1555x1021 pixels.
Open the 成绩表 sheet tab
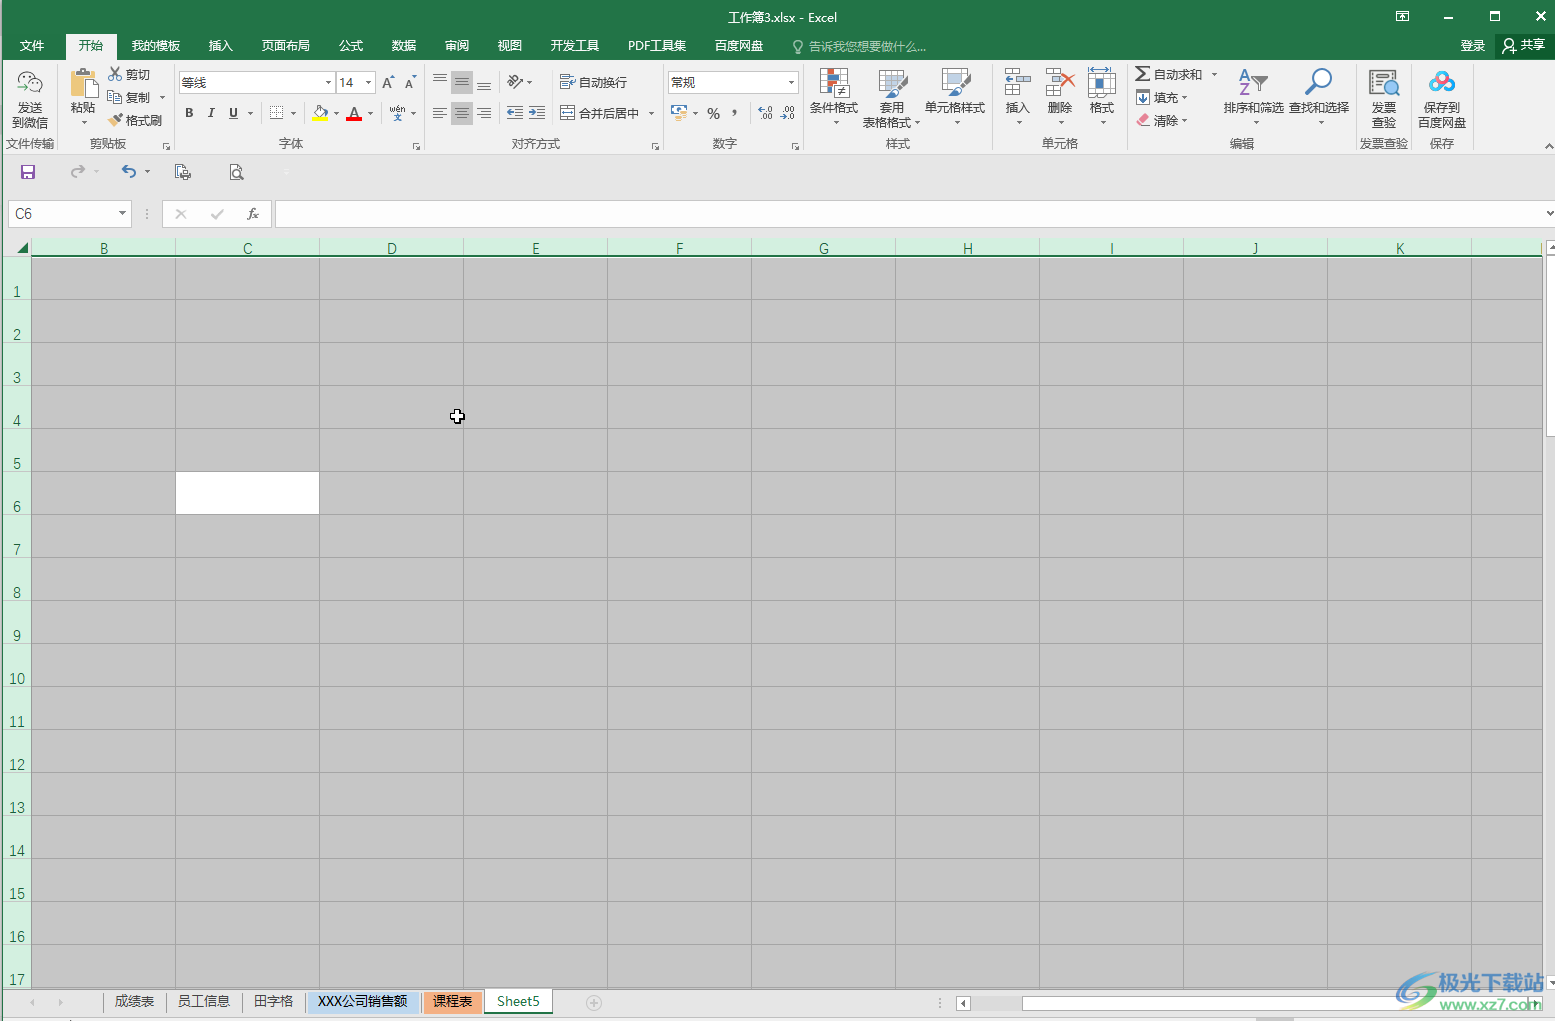click(x=134, y=1001)
